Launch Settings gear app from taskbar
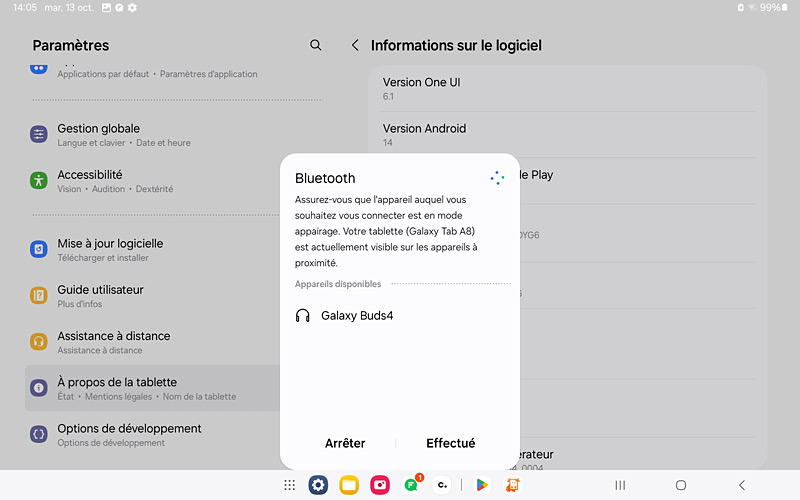The image size is (800, 500). [318, 485]
